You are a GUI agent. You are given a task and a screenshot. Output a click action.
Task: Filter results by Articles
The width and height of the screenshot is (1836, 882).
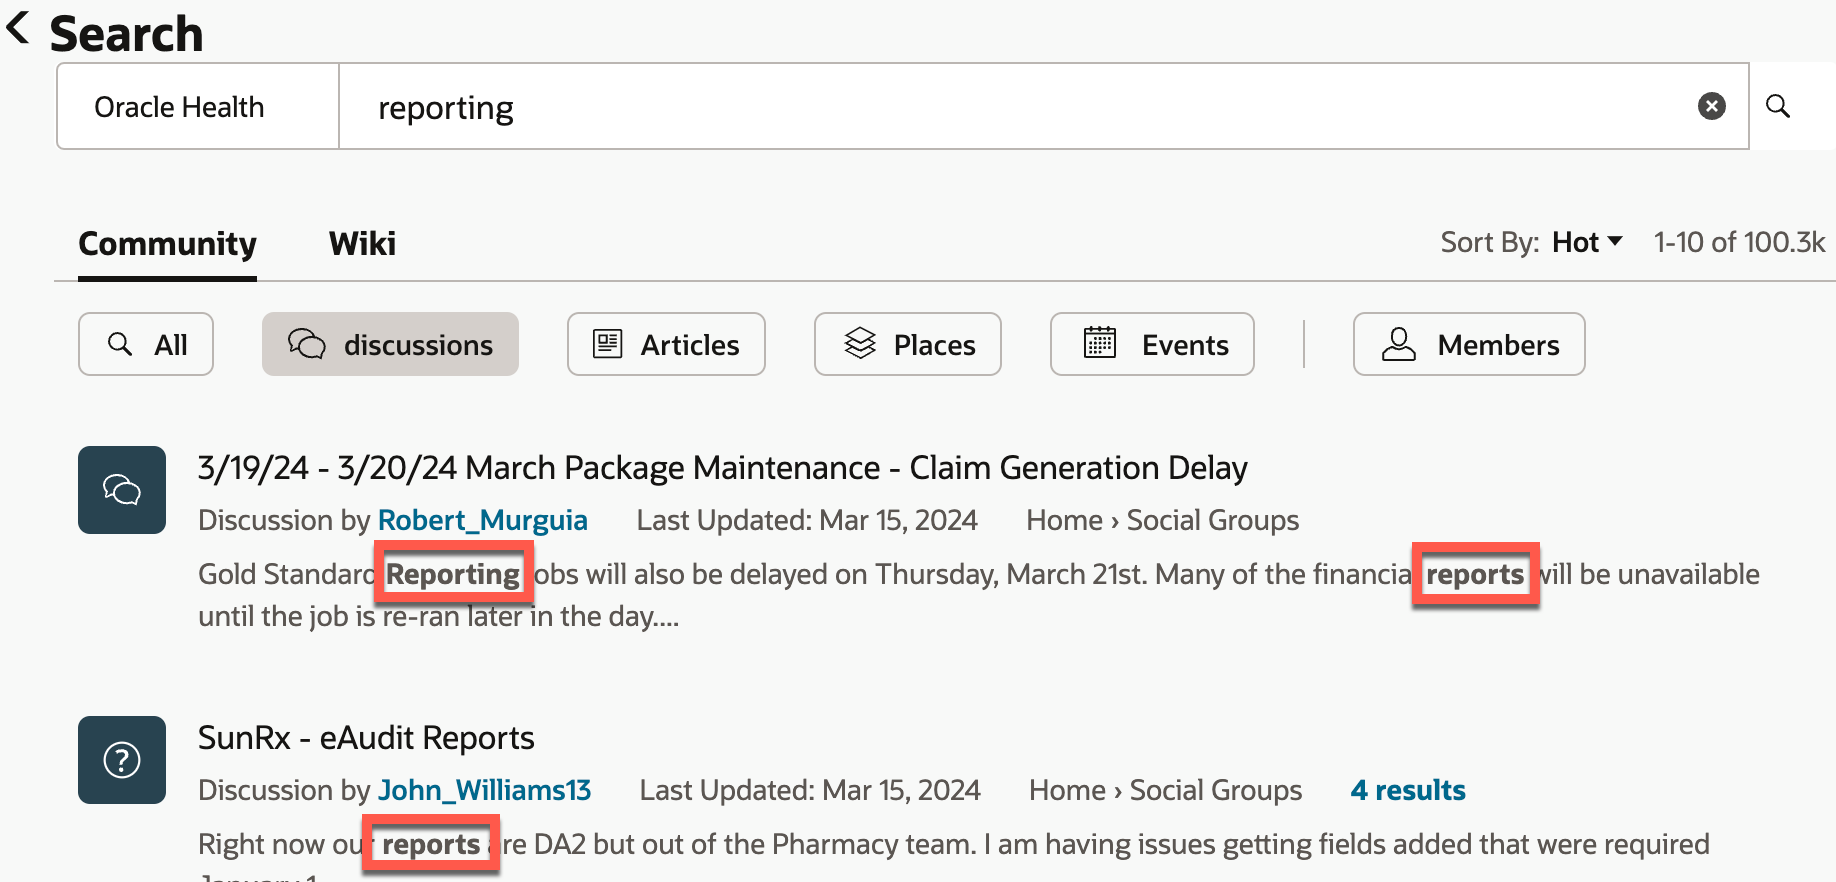coord(666,344)
